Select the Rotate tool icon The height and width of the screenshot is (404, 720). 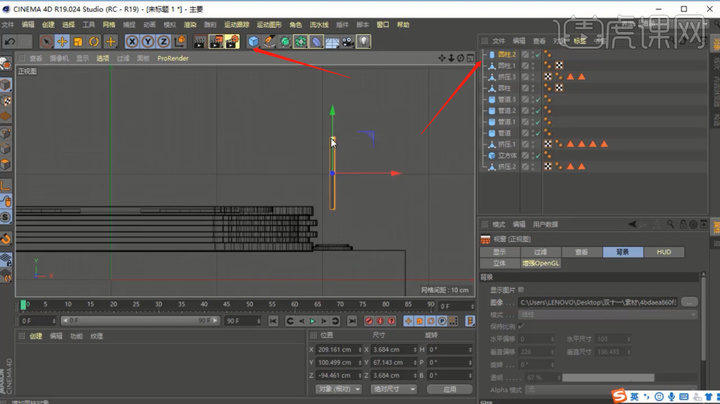[x=94, y=42]
